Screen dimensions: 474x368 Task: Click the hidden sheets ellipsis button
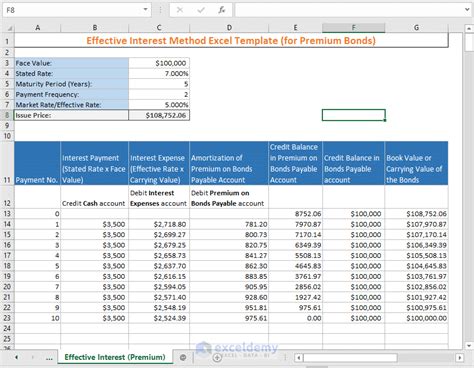(x=49, y=358)
